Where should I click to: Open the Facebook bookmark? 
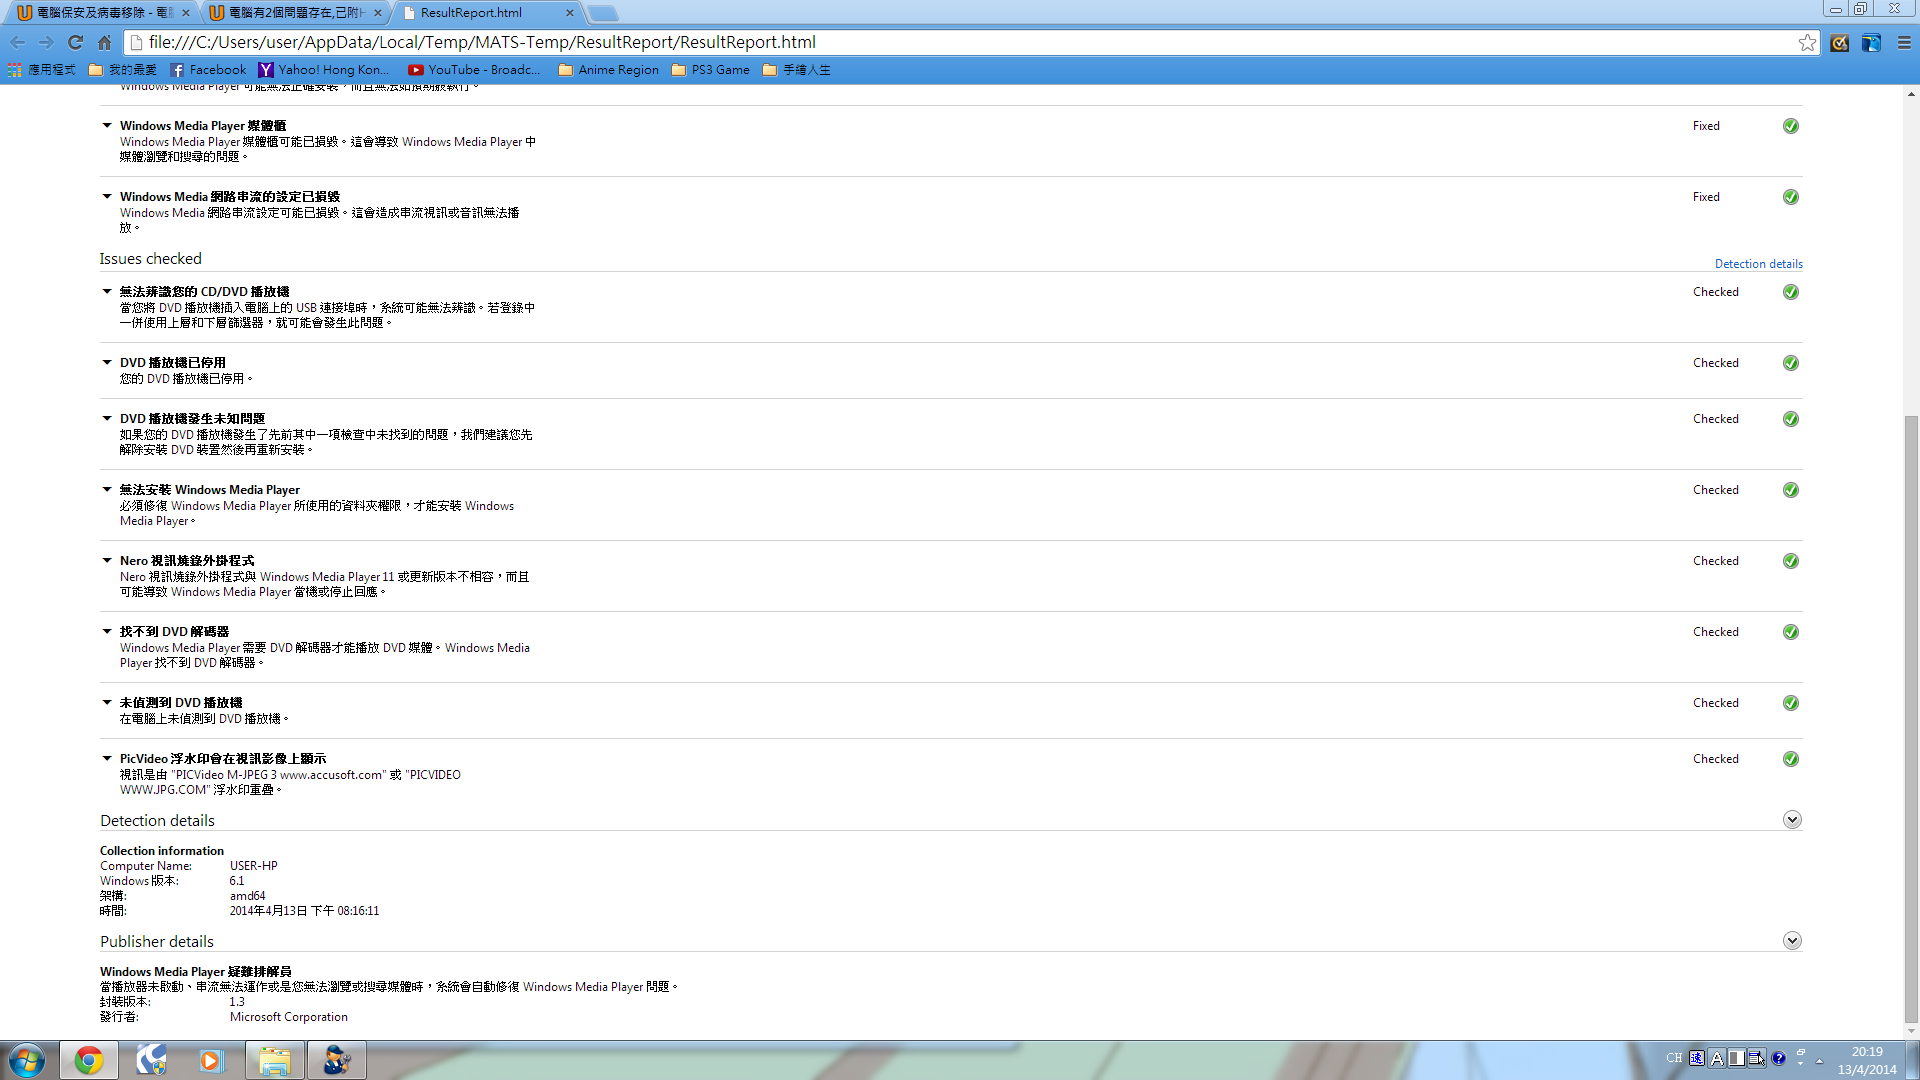pos(208,70)
